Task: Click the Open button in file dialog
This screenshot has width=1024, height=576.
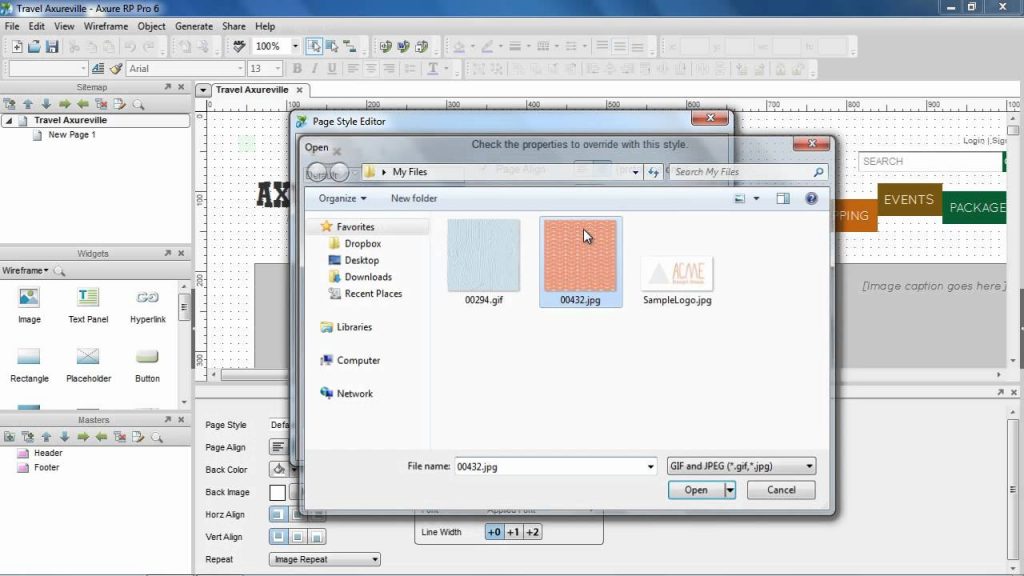Action: point(696,490)
